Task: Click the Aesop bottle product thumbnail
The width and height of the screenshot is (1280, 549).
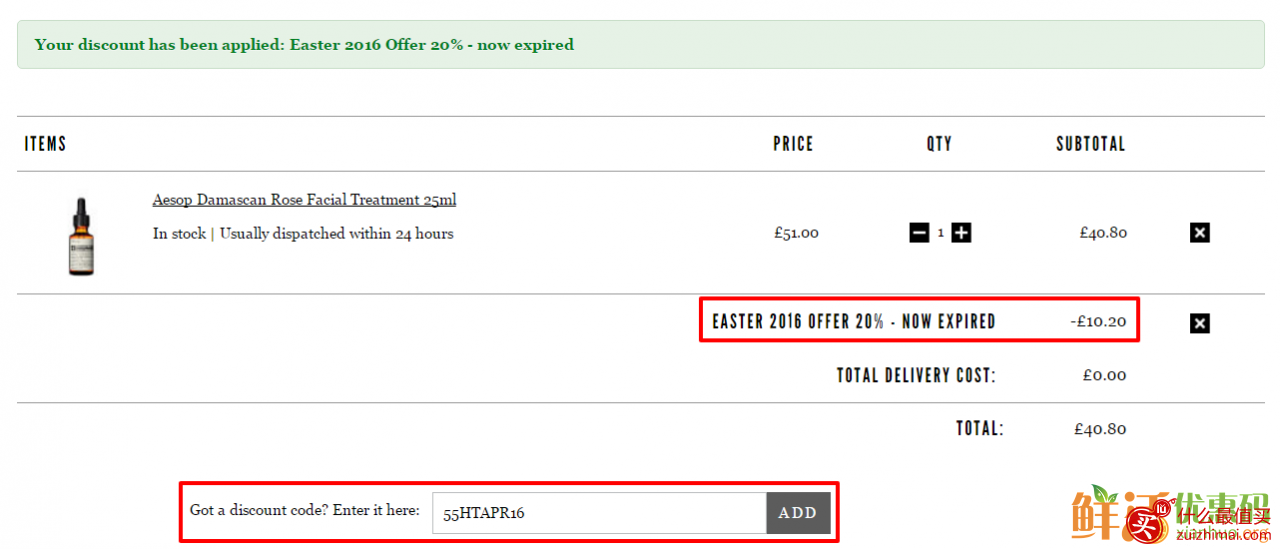Action: [x=81, y=236]
